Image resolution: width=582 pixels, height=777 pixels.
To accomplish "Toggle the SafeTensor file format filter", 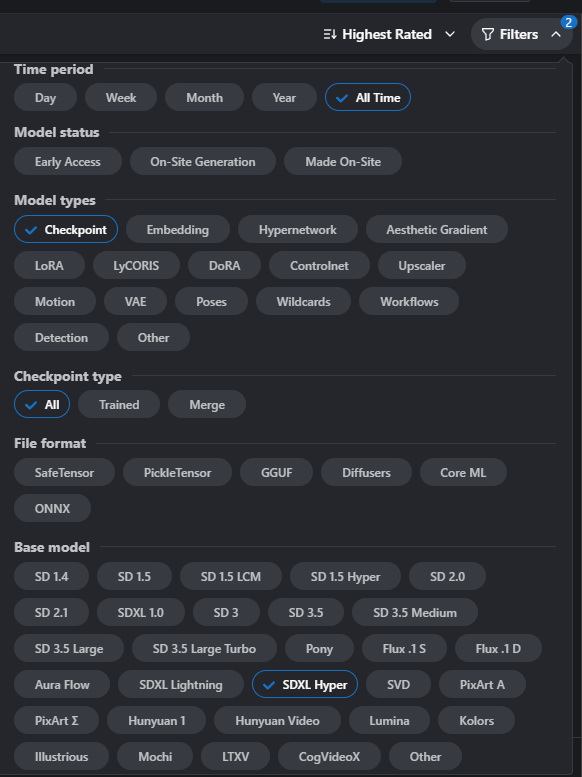I will tap(64, 473).
